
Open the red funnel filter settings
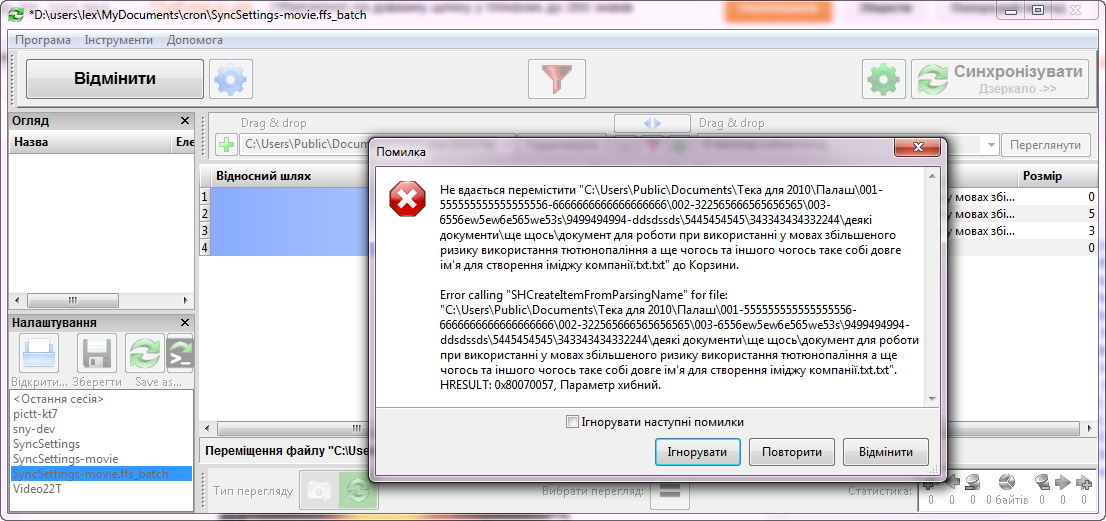click(557, 79)
